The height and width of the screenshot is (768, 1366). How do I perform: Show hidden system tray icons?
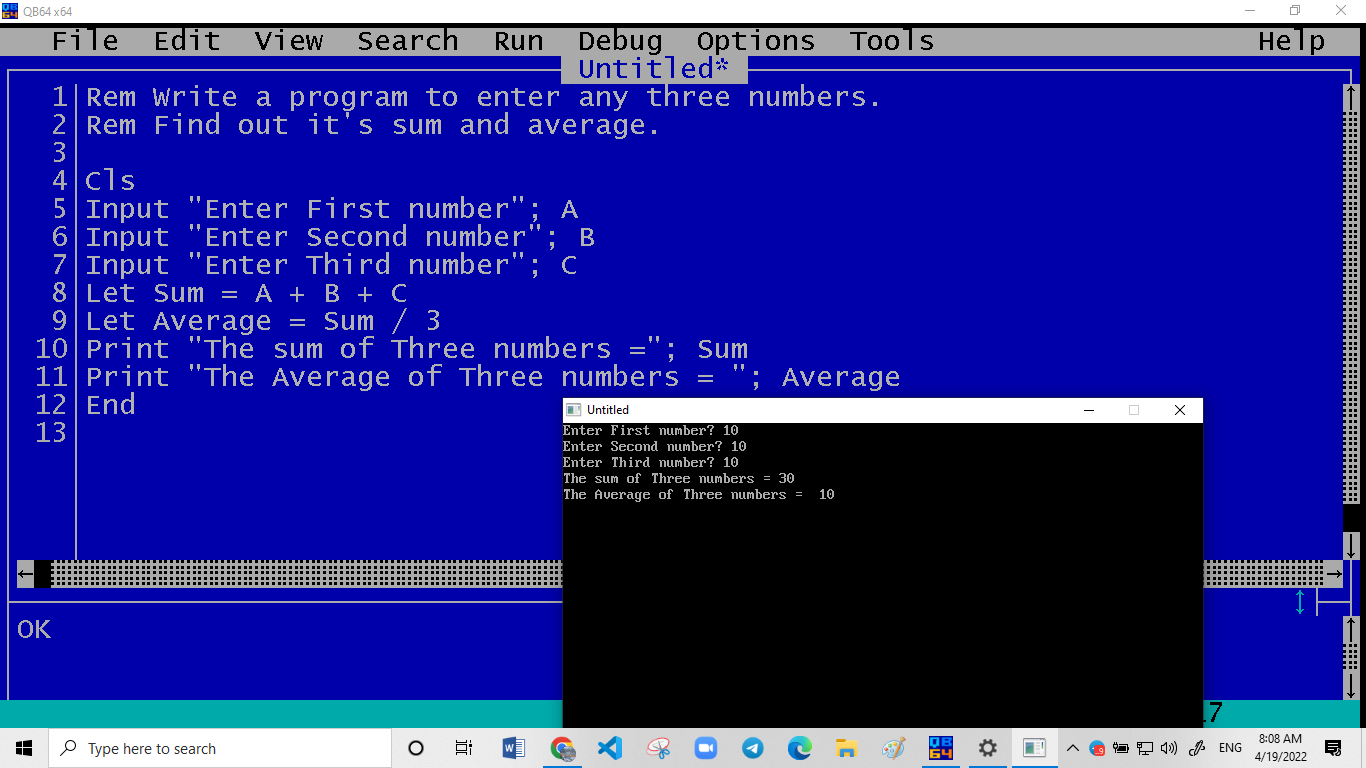[1073, 748]
